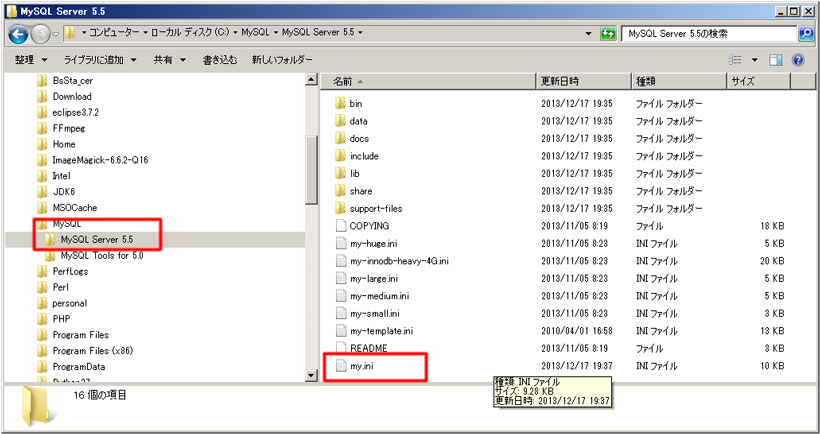The image size is (820, 434).
Task: Select personal folder in the tree
Action: [x=70, y=303]
